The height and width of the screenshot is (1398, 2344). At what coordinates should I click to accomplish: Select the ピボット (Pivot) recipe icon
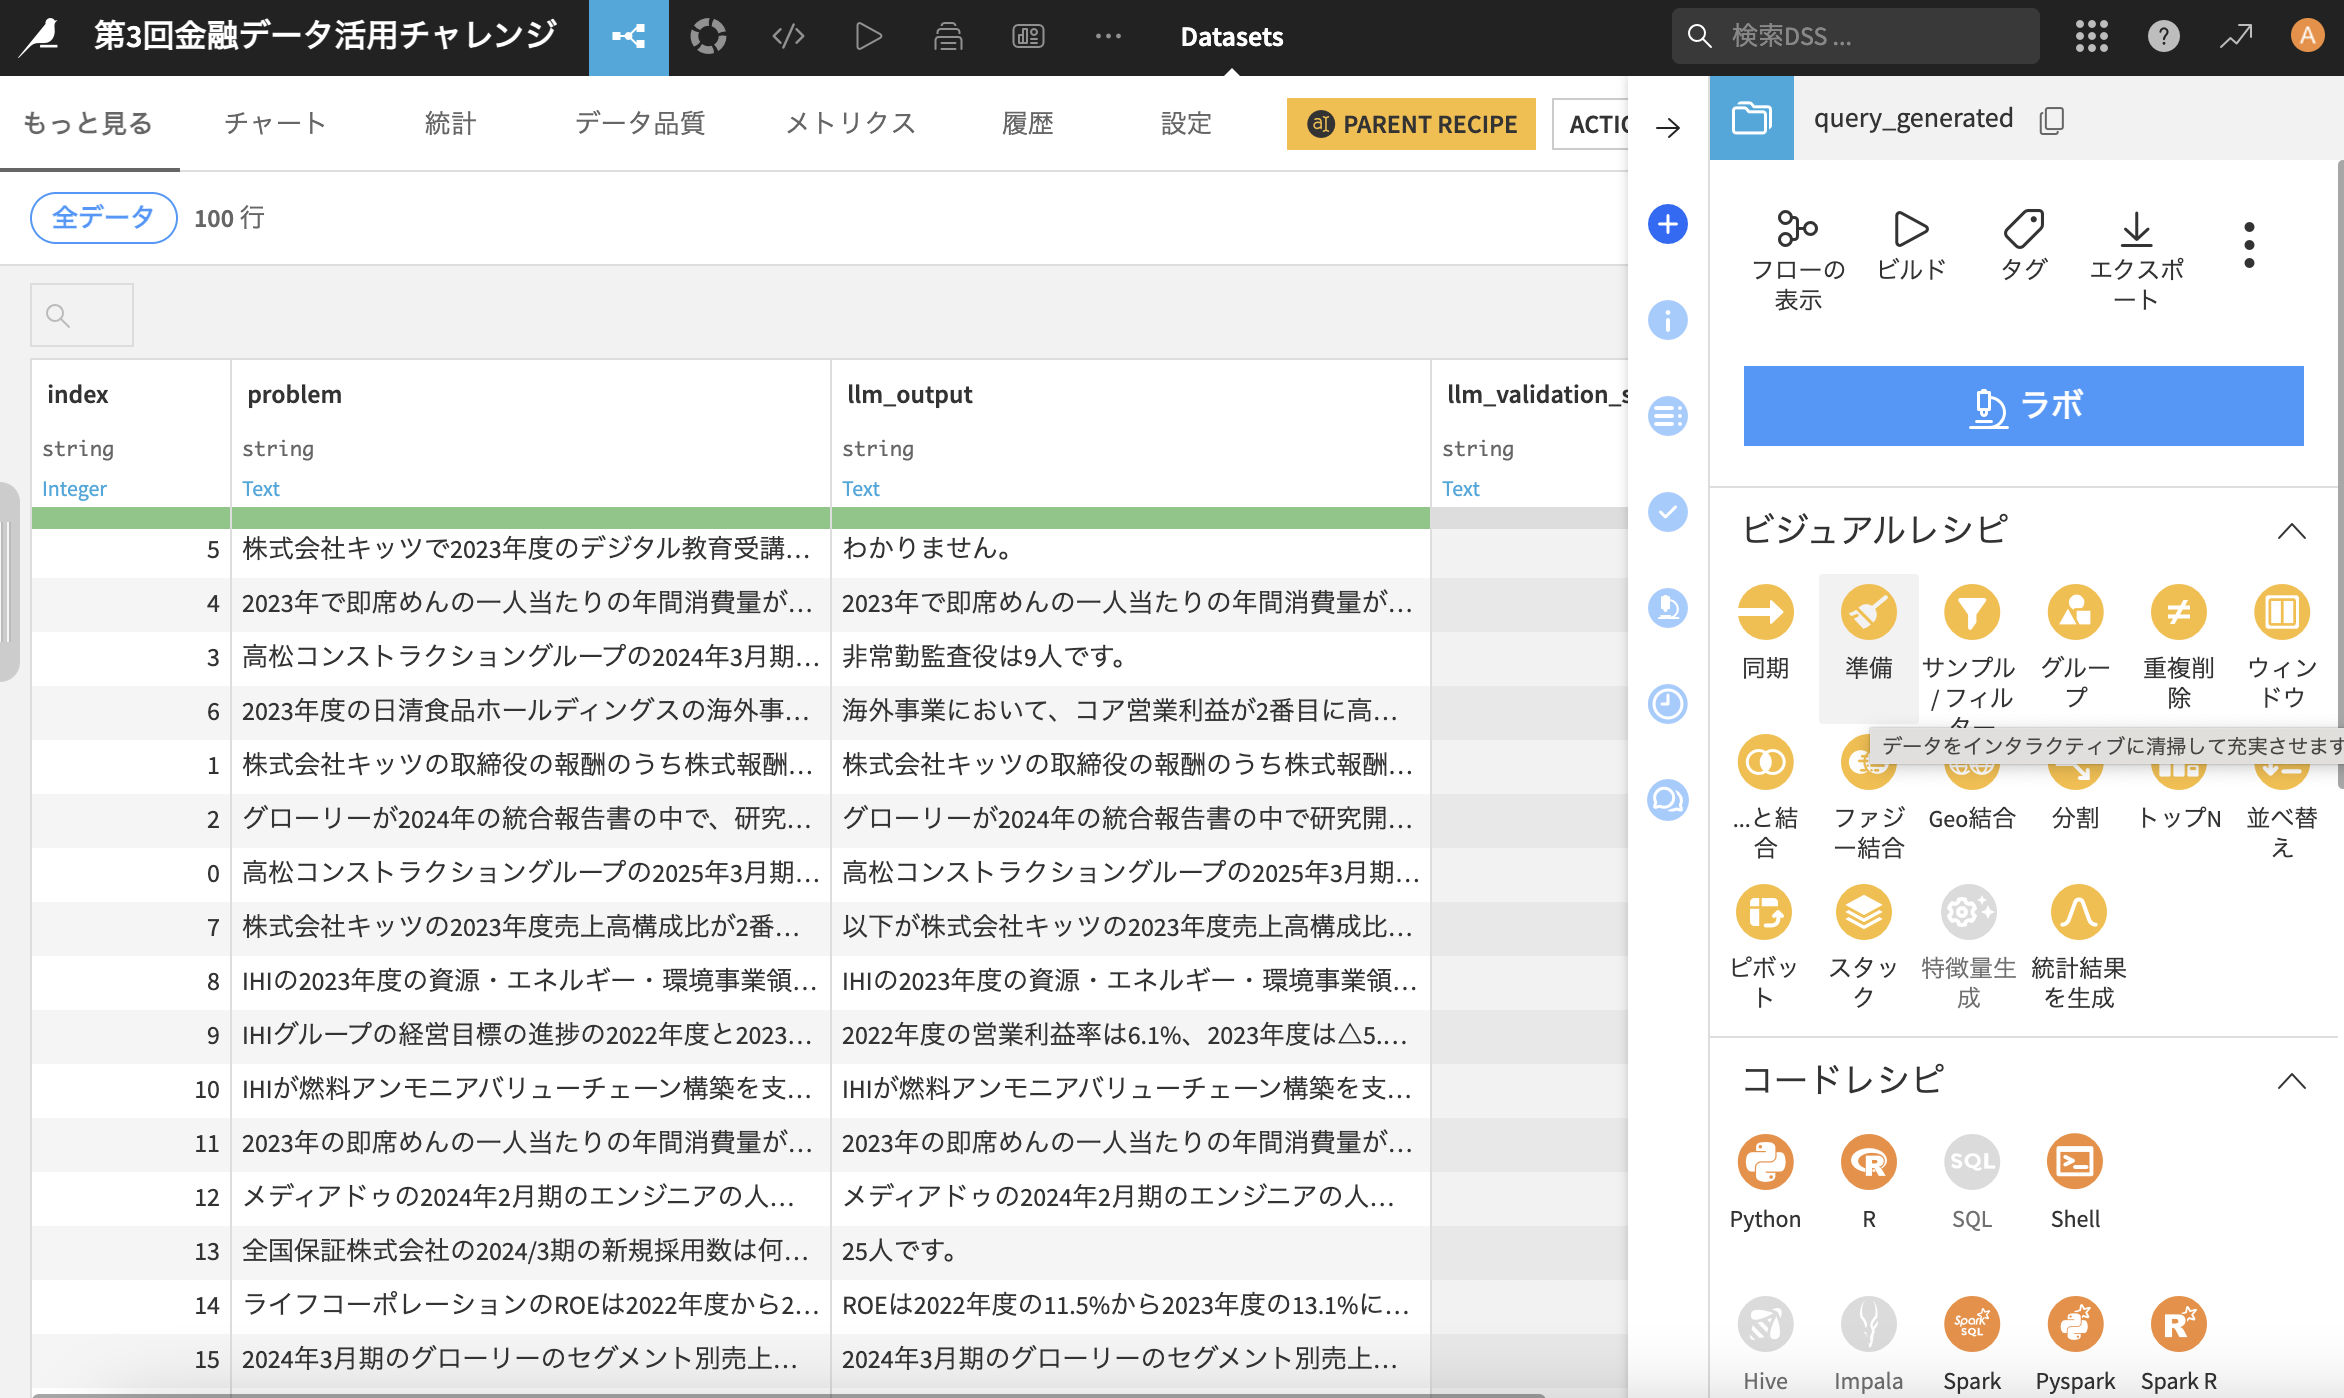(x=1765, y=912)
